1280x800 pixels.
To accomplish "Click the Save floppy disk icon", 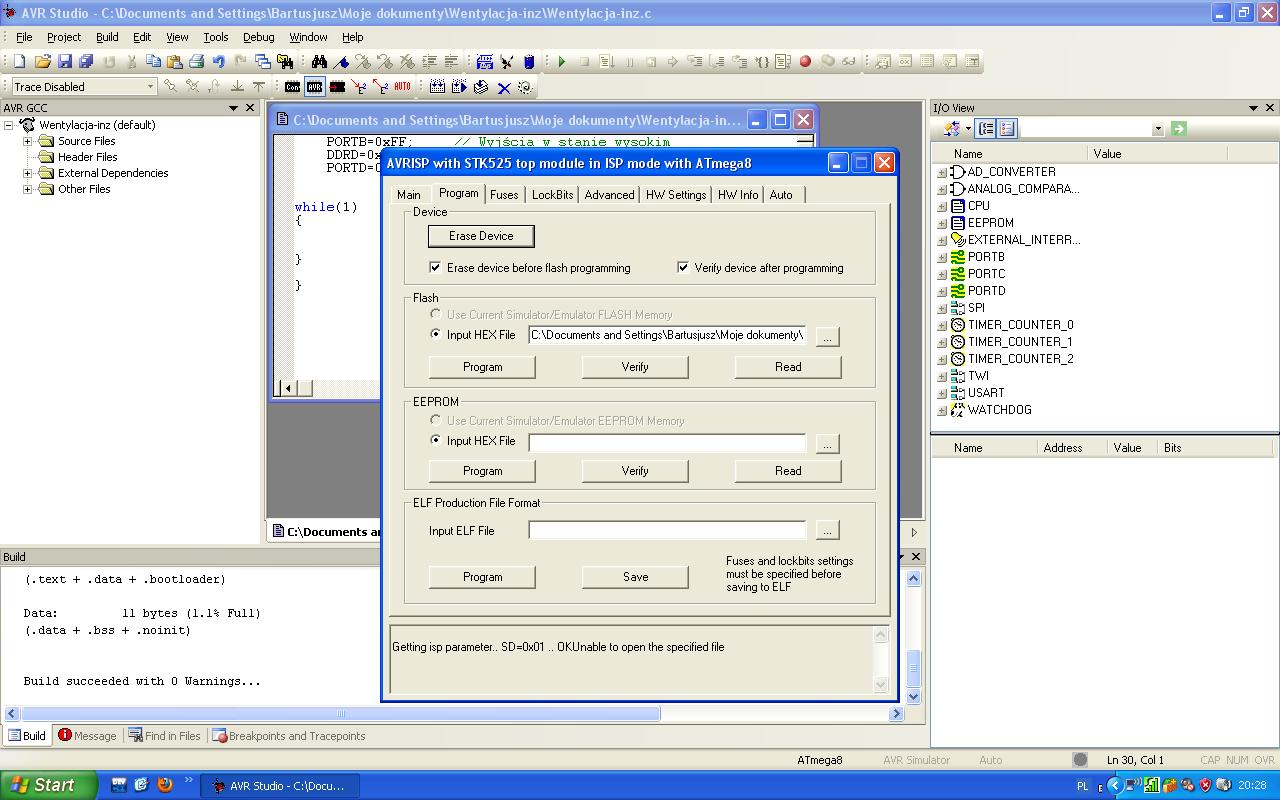I will tap(65, 61).
